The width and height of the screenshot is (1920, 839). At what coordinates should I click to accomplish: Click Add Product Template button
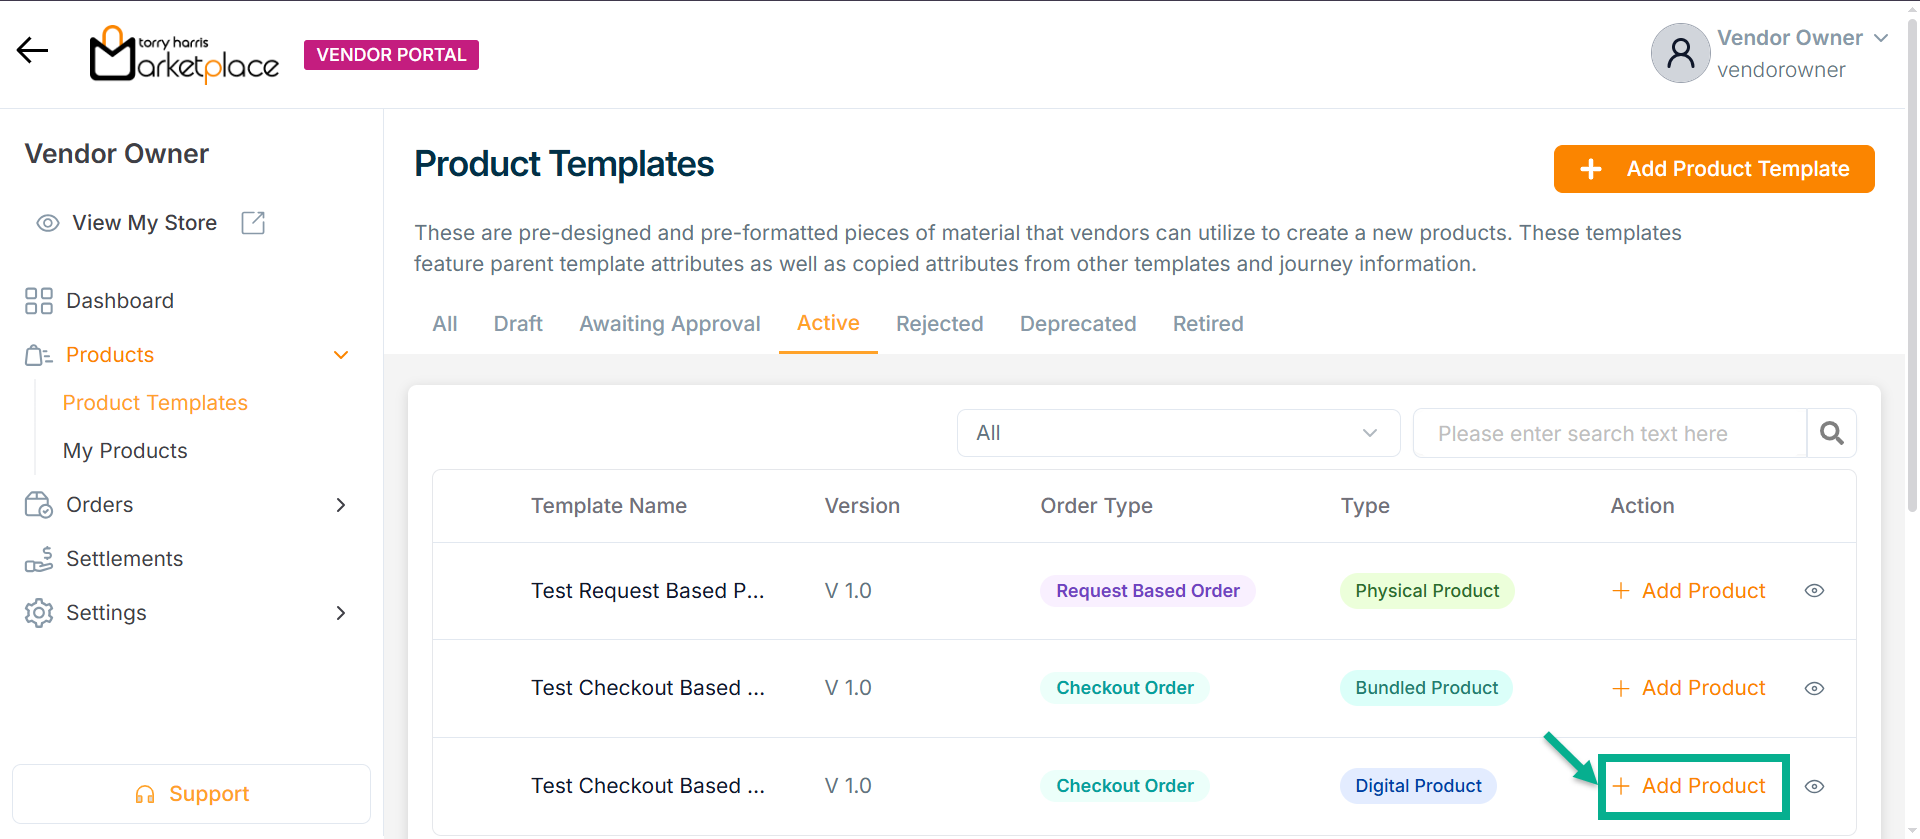pyautogui.click(x=1713, y=169)
